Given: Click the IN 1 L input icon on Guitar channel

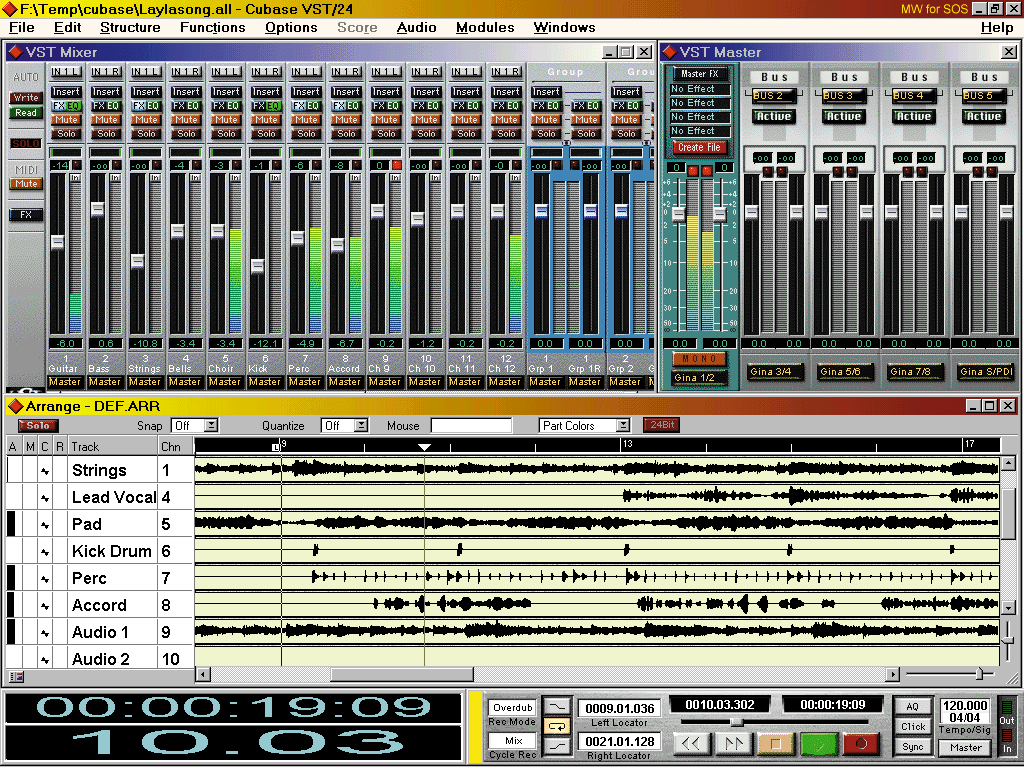Looking at the screenshot, I should [x=65, y=71].
